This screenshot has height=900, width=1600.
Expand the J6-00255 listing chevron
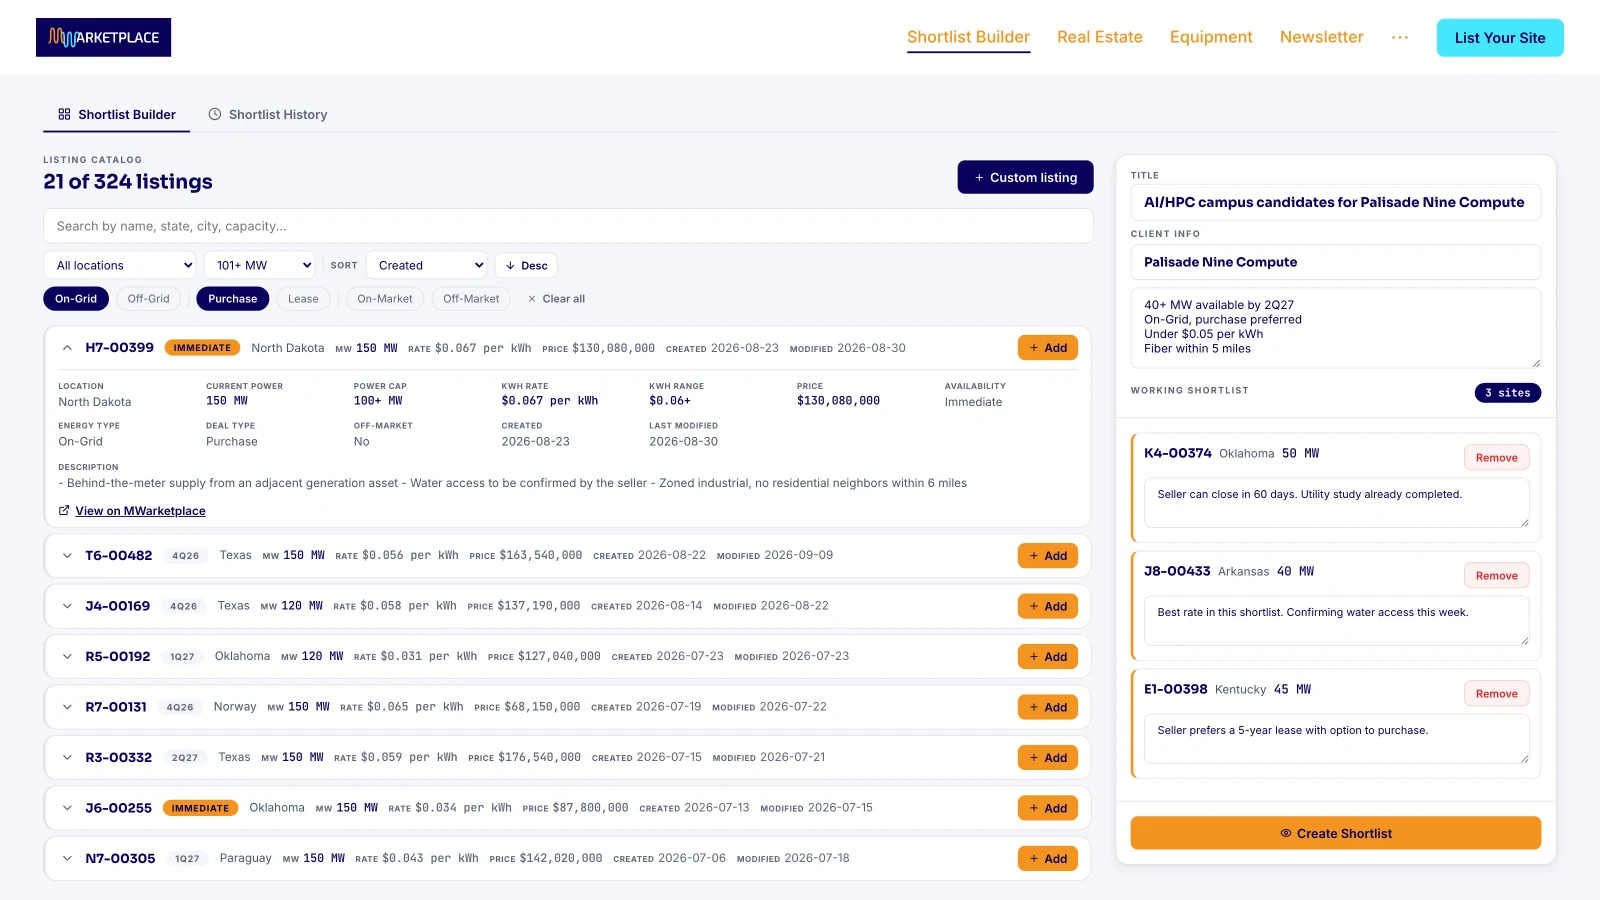click(x=67, y=808)
